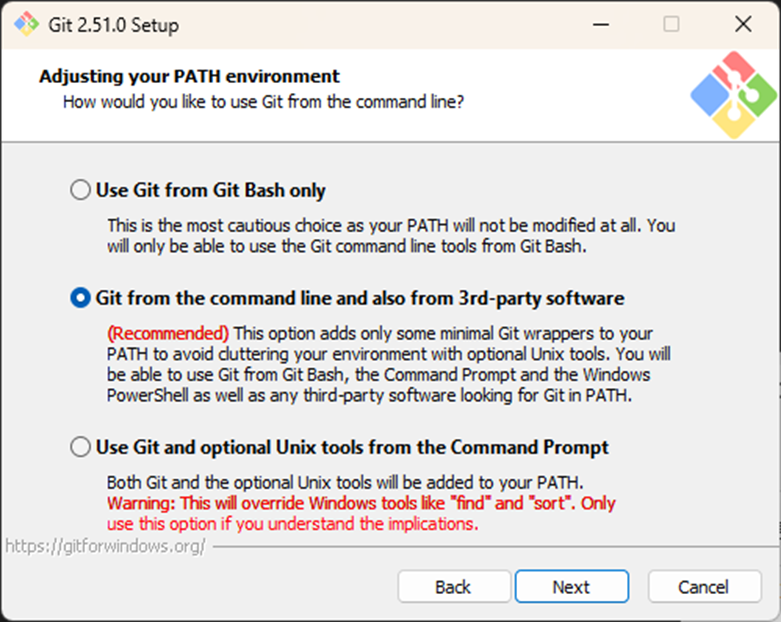Go to the previous step with Back
781x622 pixels.
452,587
